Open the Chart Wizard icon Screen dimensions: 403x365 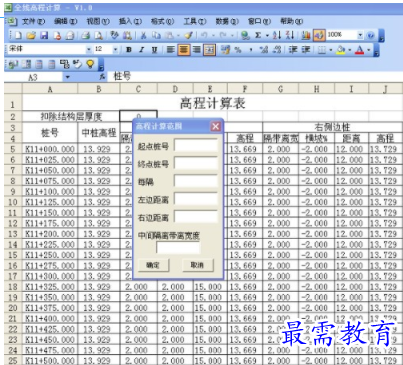306,35
